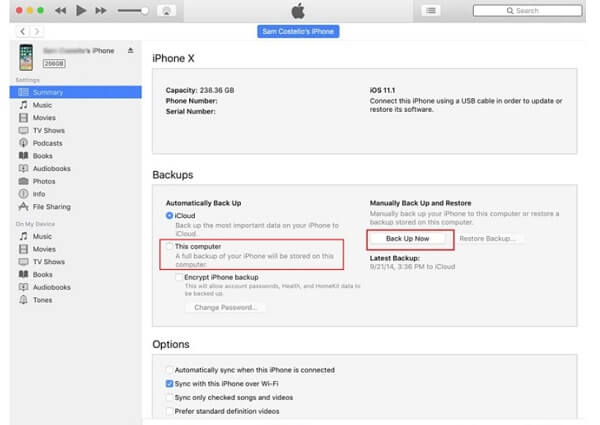Screen dimensions: 600x425
Task: Select the iCloud backup radio button
Action: click(169, 216)
